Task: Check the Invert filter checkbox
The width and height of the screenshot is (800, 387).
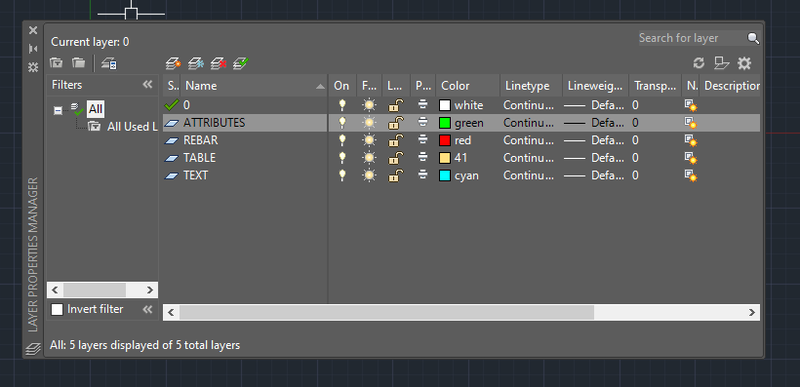Action: [57, 309]
